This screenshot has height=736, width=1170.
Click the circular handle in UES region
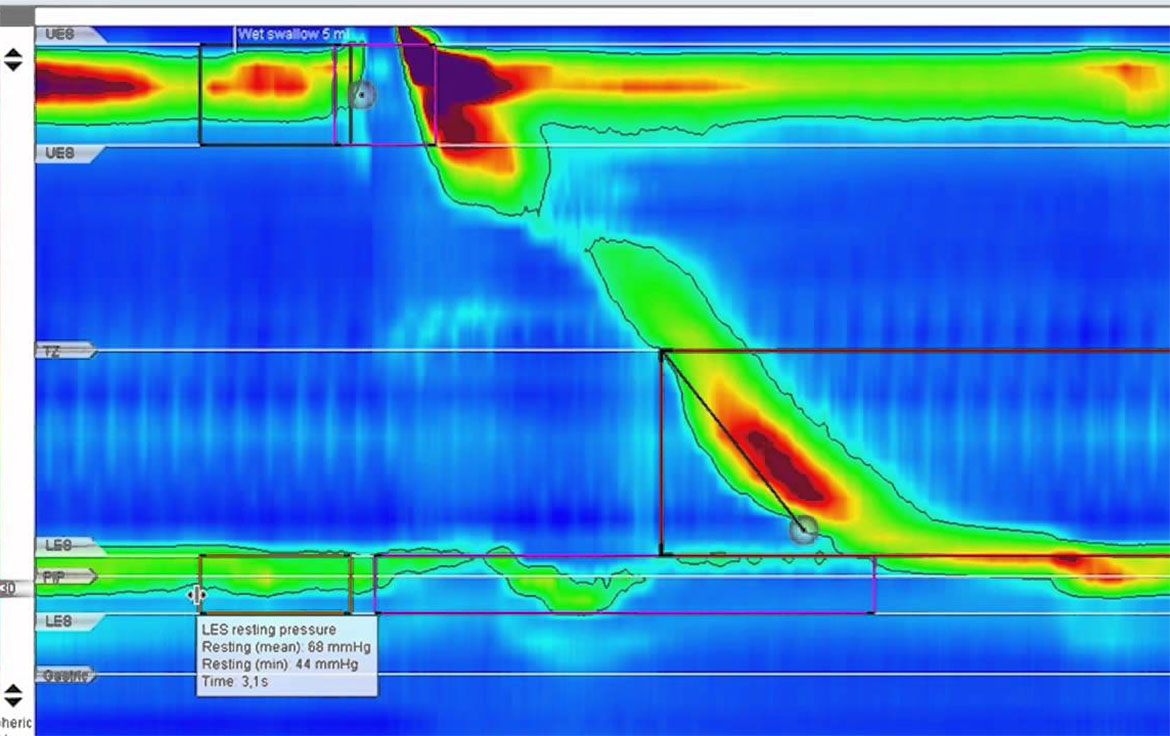click(x=362, y=95)
